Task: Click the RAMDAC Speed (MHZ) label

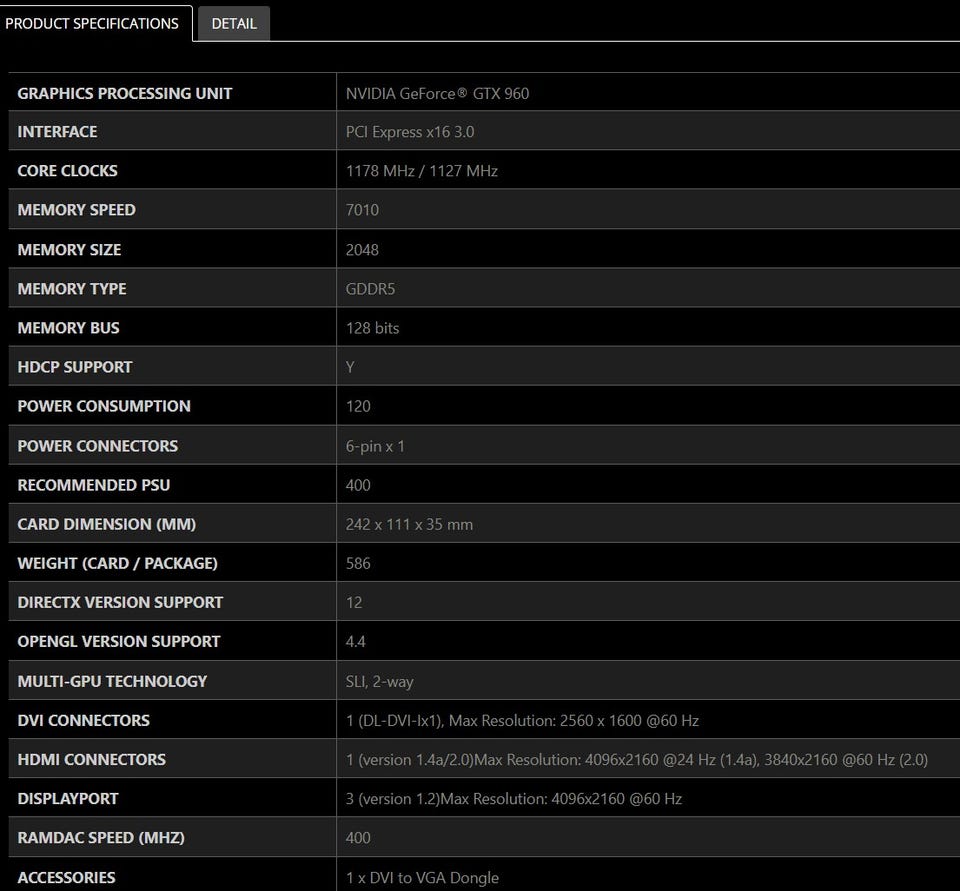Action: point(101,838)
